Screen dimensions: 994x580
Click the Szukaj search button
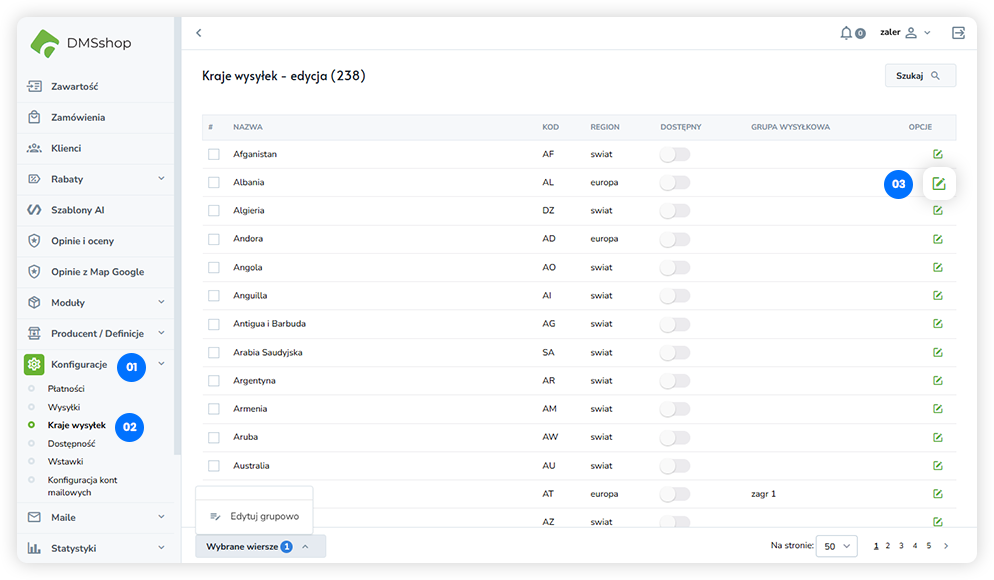pyautogui.click(x=920, y=75)
